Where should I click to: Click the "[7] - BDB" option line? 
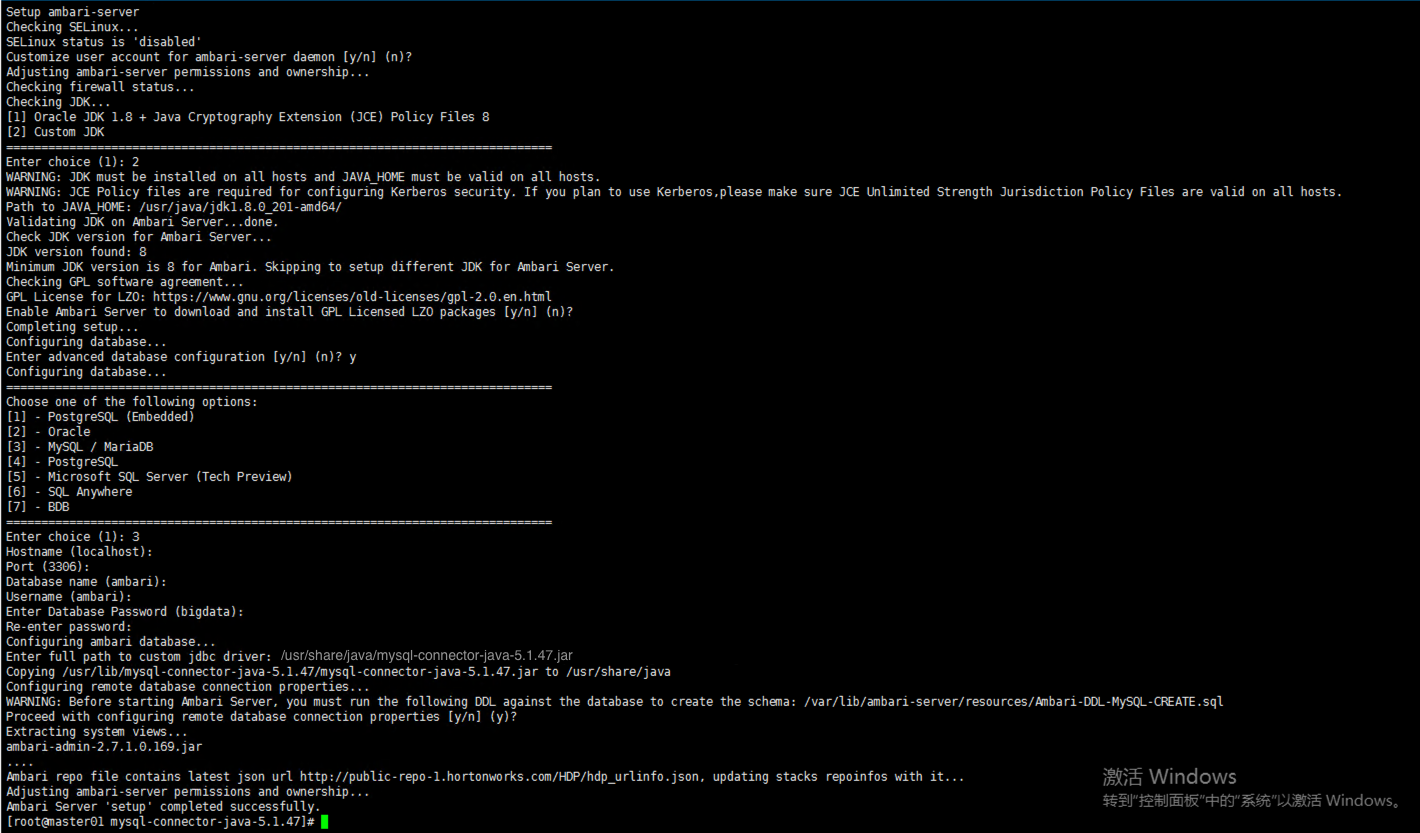click(x=38, y=507)
